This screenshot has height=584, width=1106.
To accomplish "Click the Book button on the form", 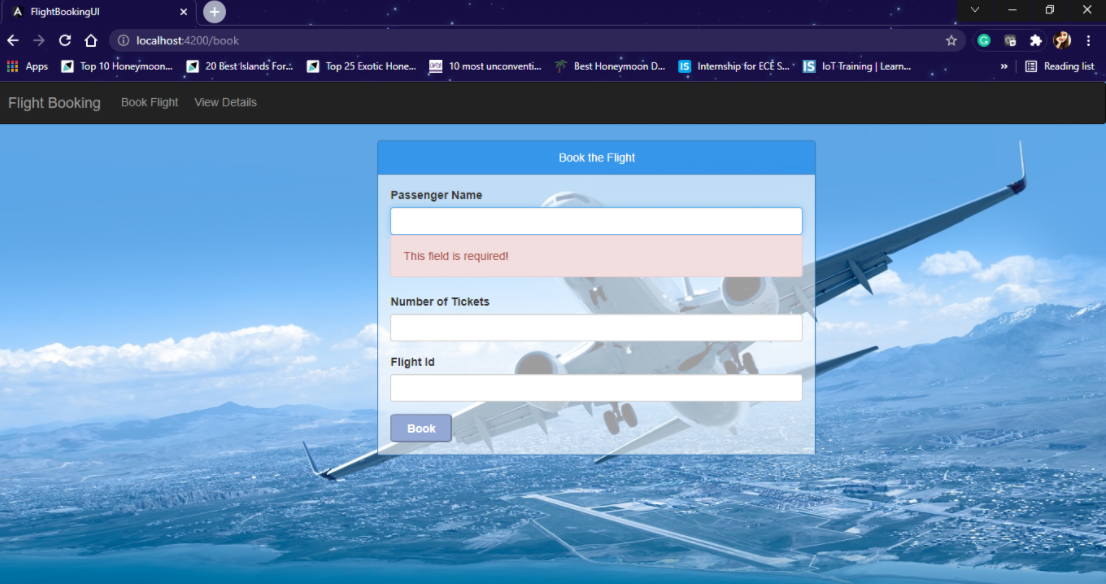I will click(420, 428).
